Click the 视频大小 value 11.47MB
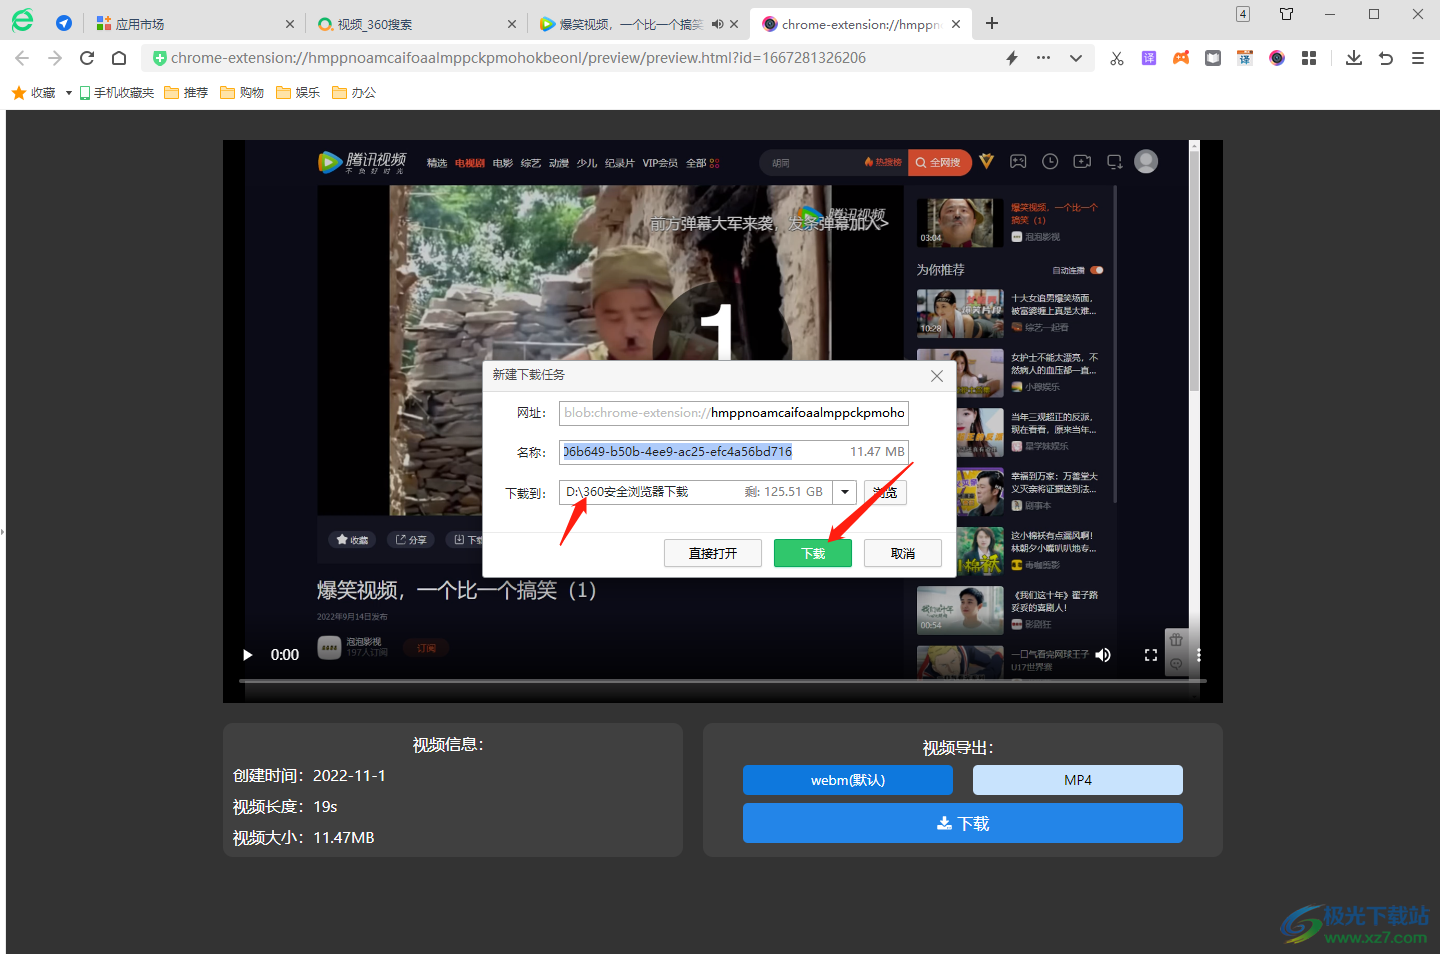This screenshot has height=954, width=1440. pyautogui.click(x=344, y=838)
